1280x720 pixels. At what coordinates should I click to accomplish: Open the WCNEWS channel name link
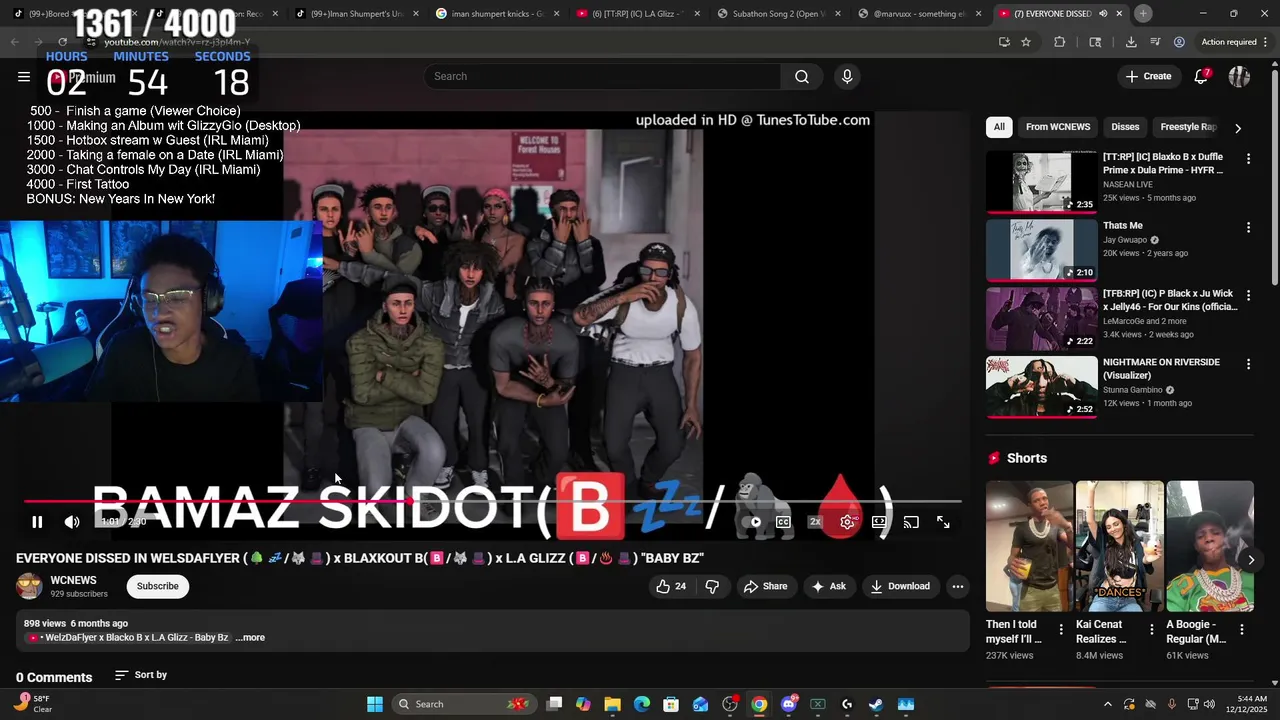pos(73,580)
